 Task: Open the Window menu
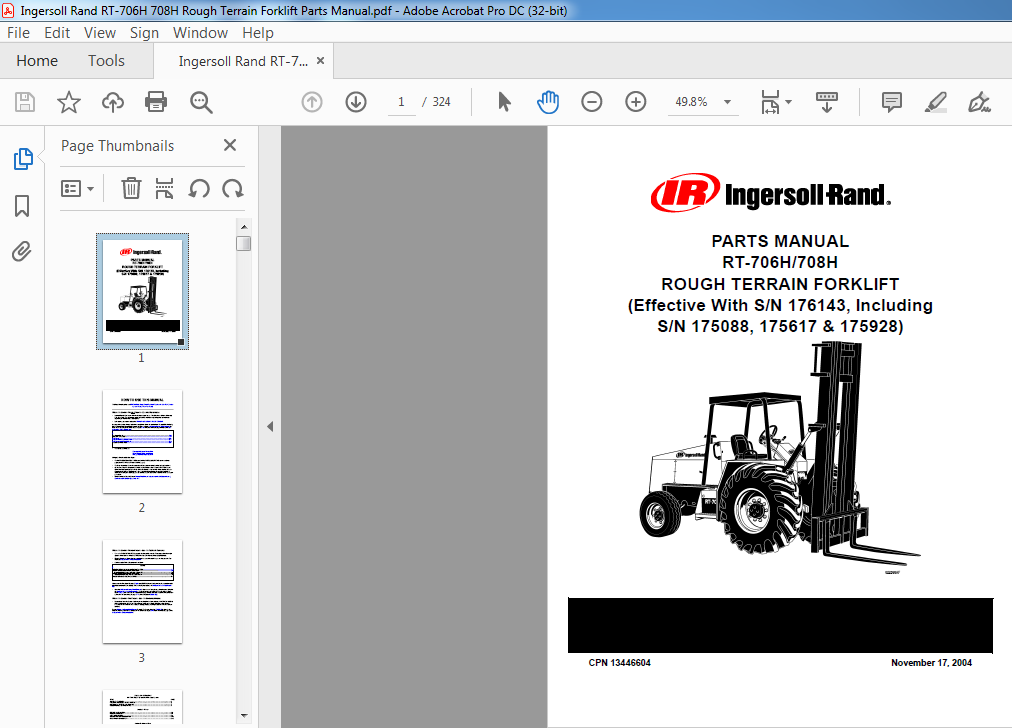pyautogui.click(x=200, y=33)
